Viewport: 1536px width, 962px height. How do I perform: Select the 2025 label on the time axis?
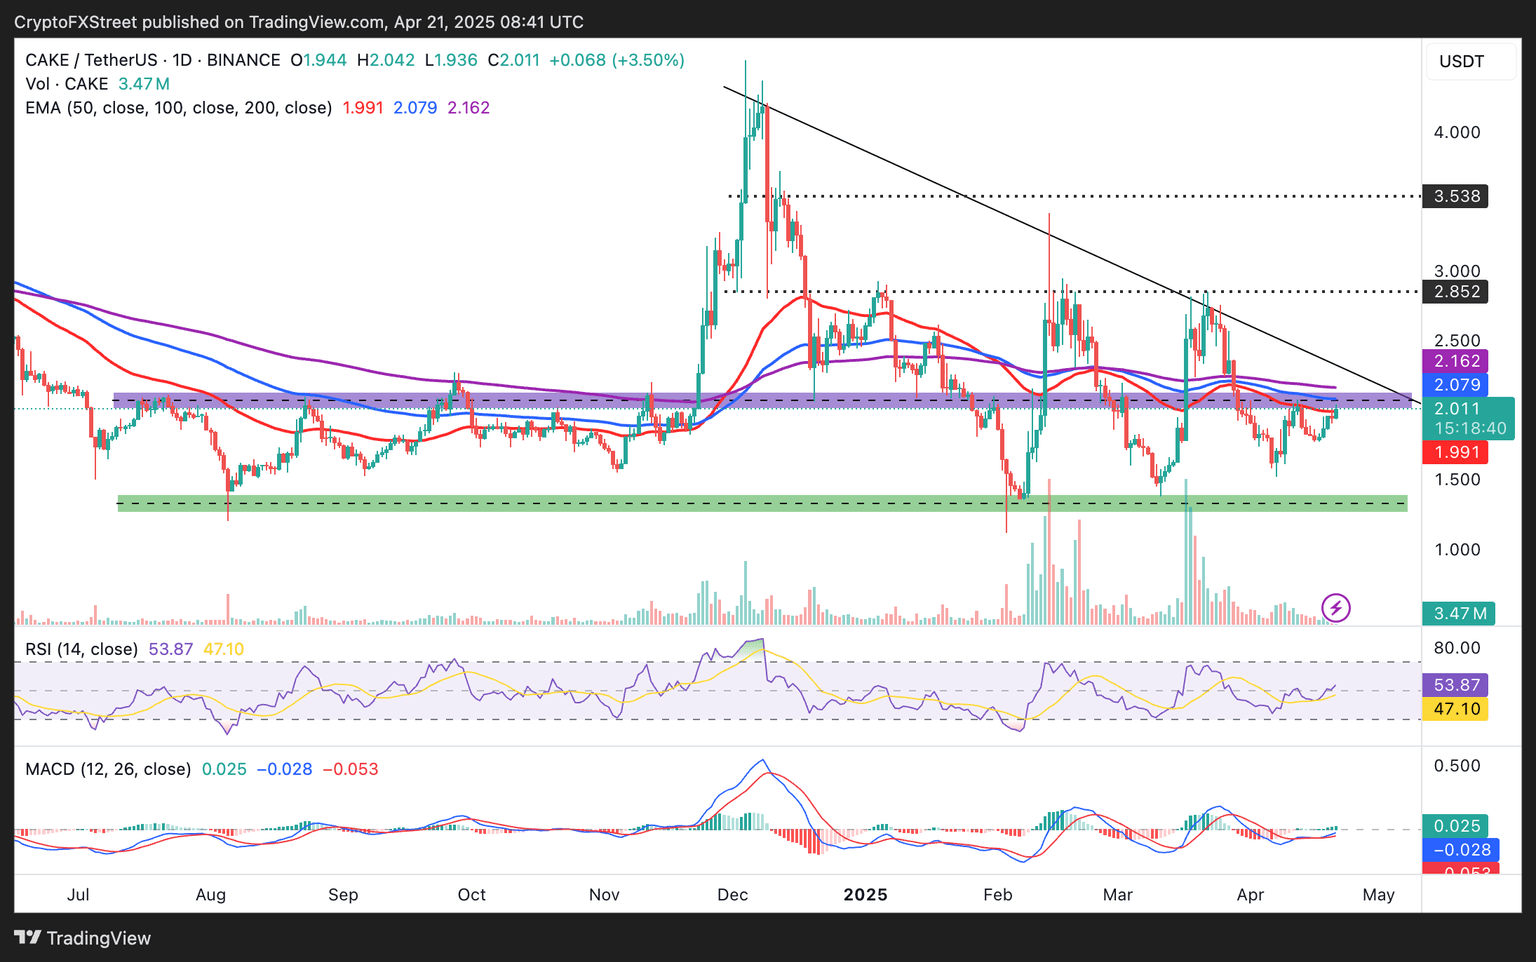click(866, 894)
